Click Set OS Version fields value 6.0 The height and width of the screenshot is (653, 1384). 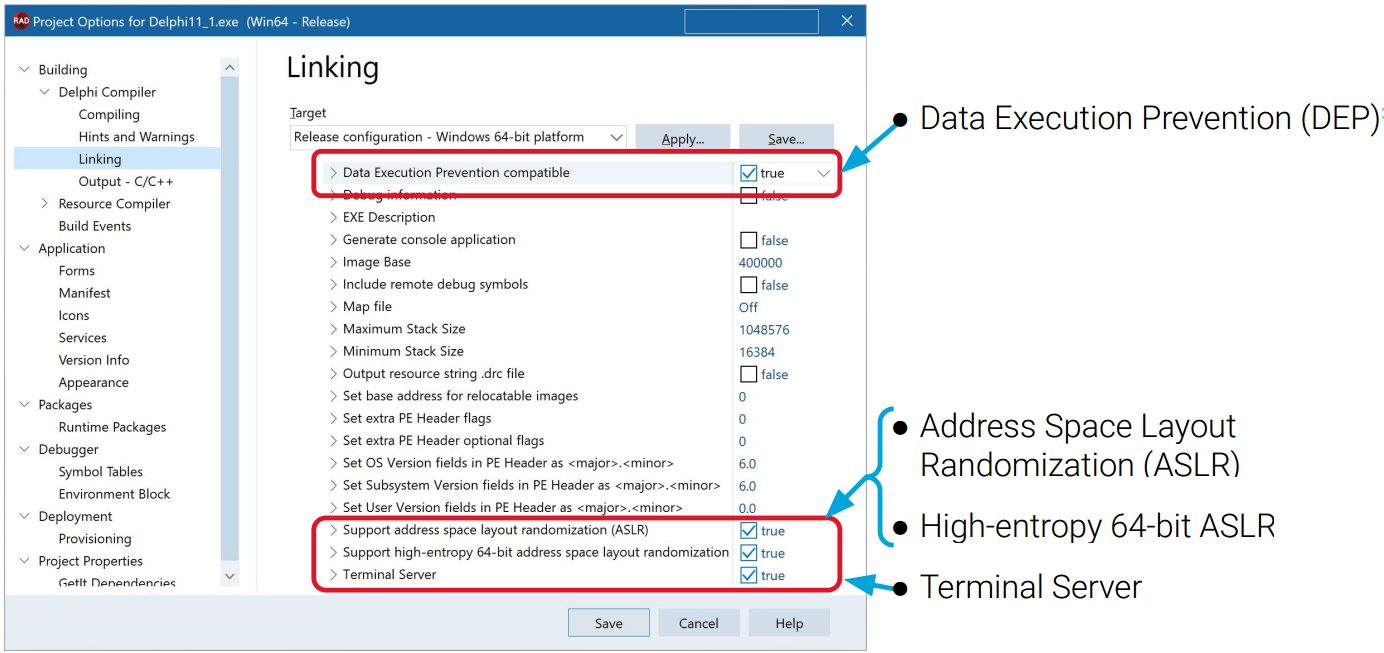pyautogui.click(x=747, y=464)
